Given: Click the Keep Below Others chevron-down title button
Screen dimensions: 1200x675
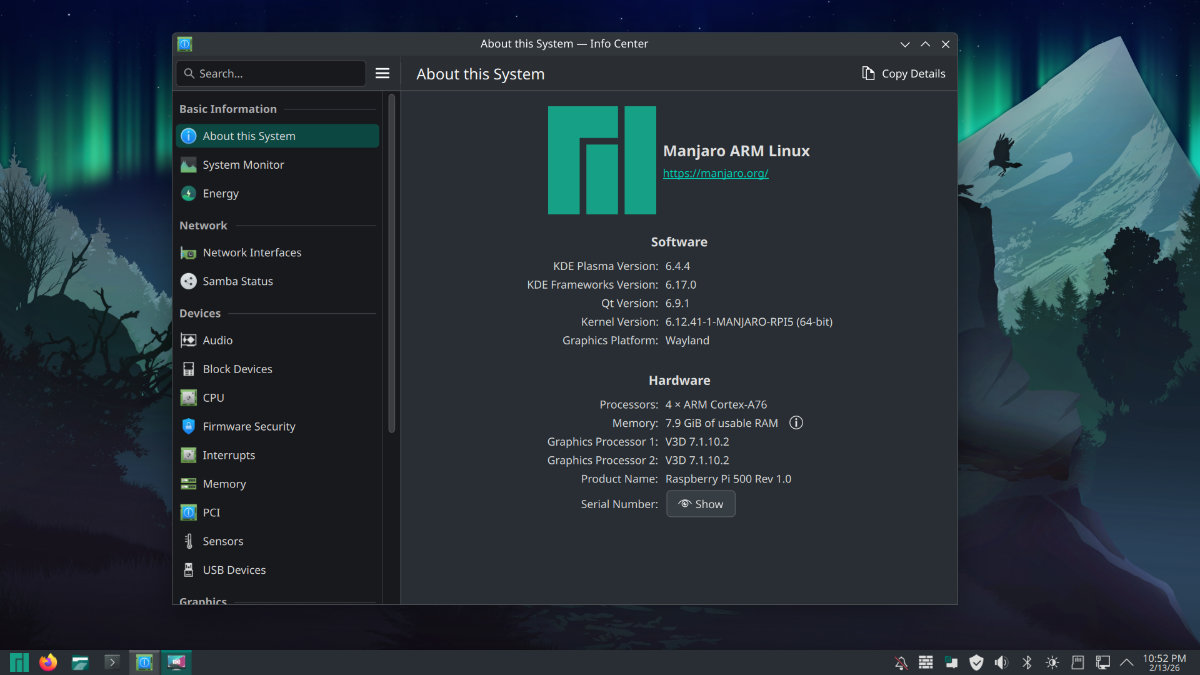Looking at the screenshot, I should click(x=905, y=44).
